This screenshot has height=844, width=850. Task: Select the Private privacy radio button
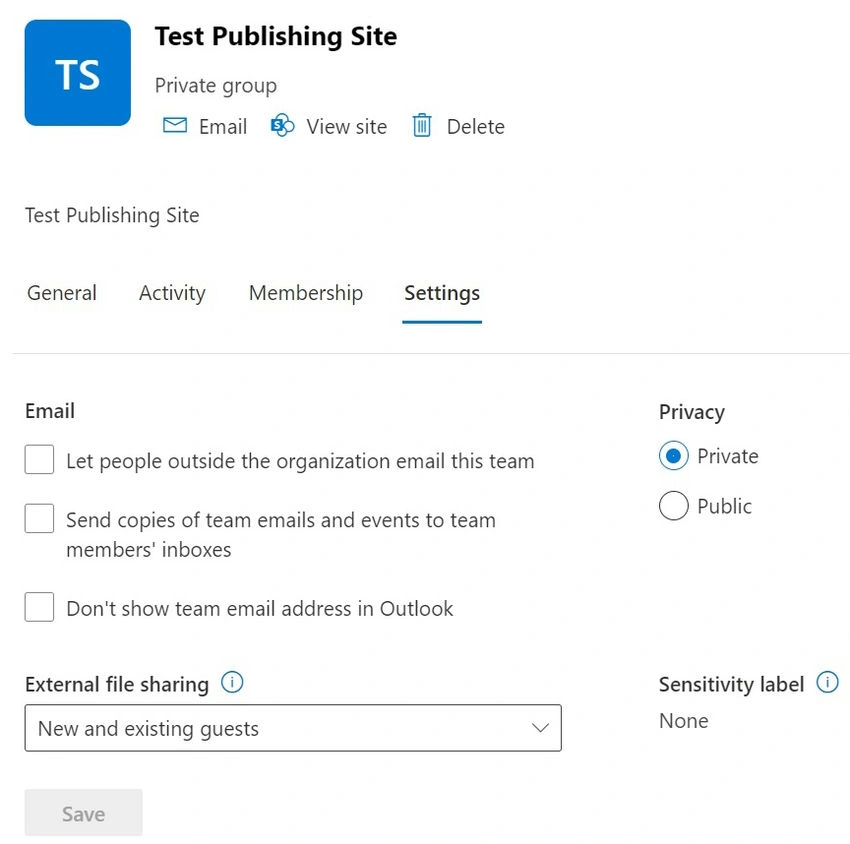(674, 456)
